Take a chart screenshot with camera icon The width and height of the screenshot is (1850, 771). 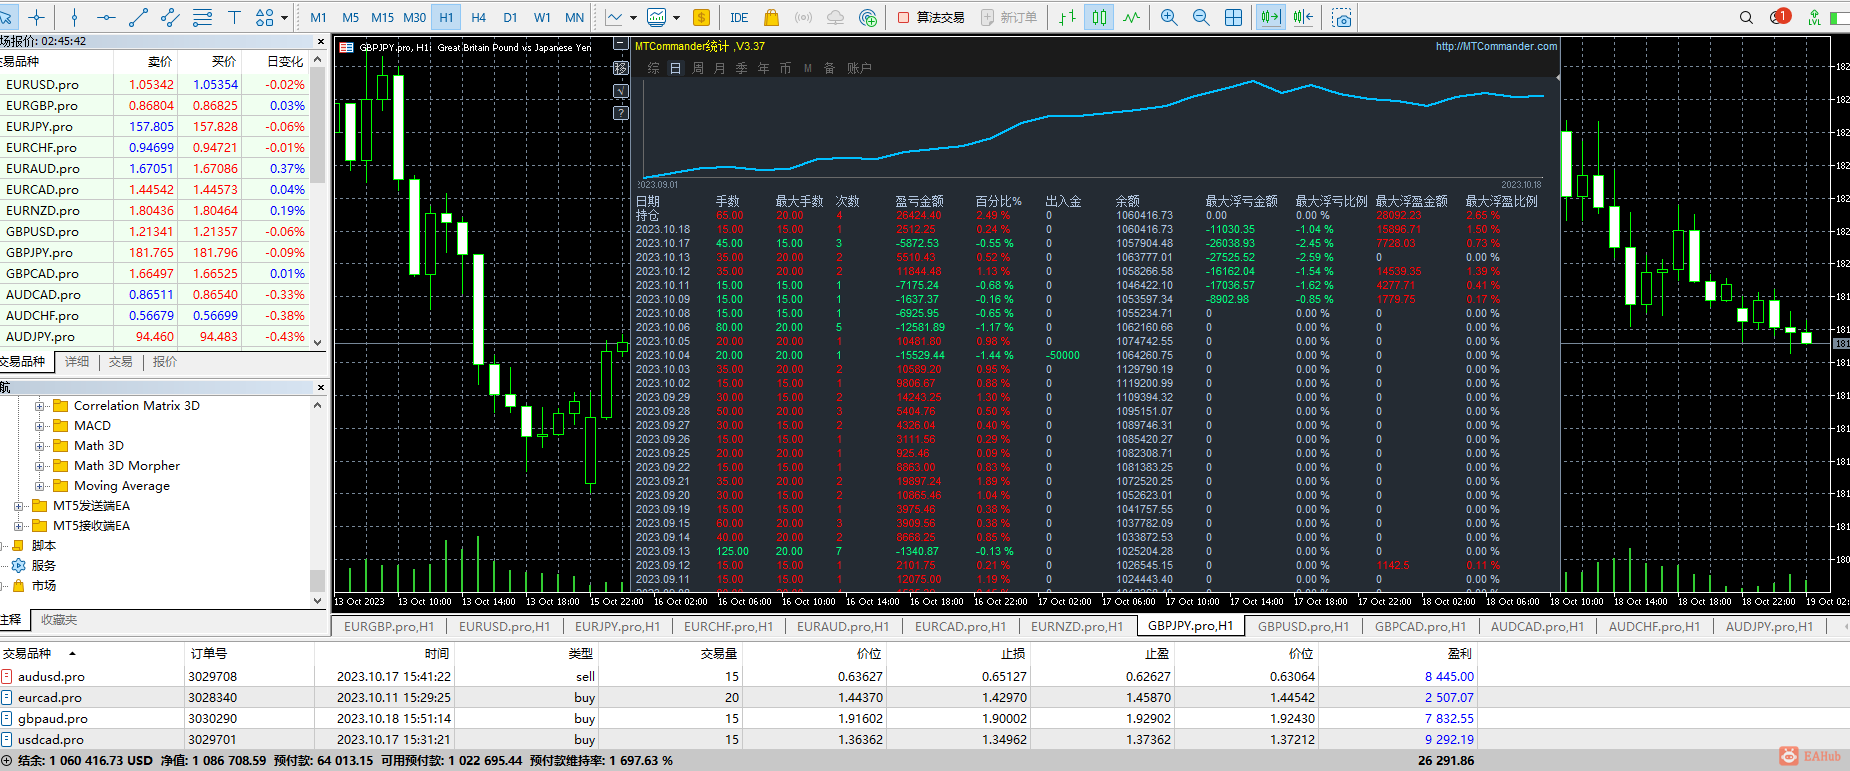pos(1342,17)
